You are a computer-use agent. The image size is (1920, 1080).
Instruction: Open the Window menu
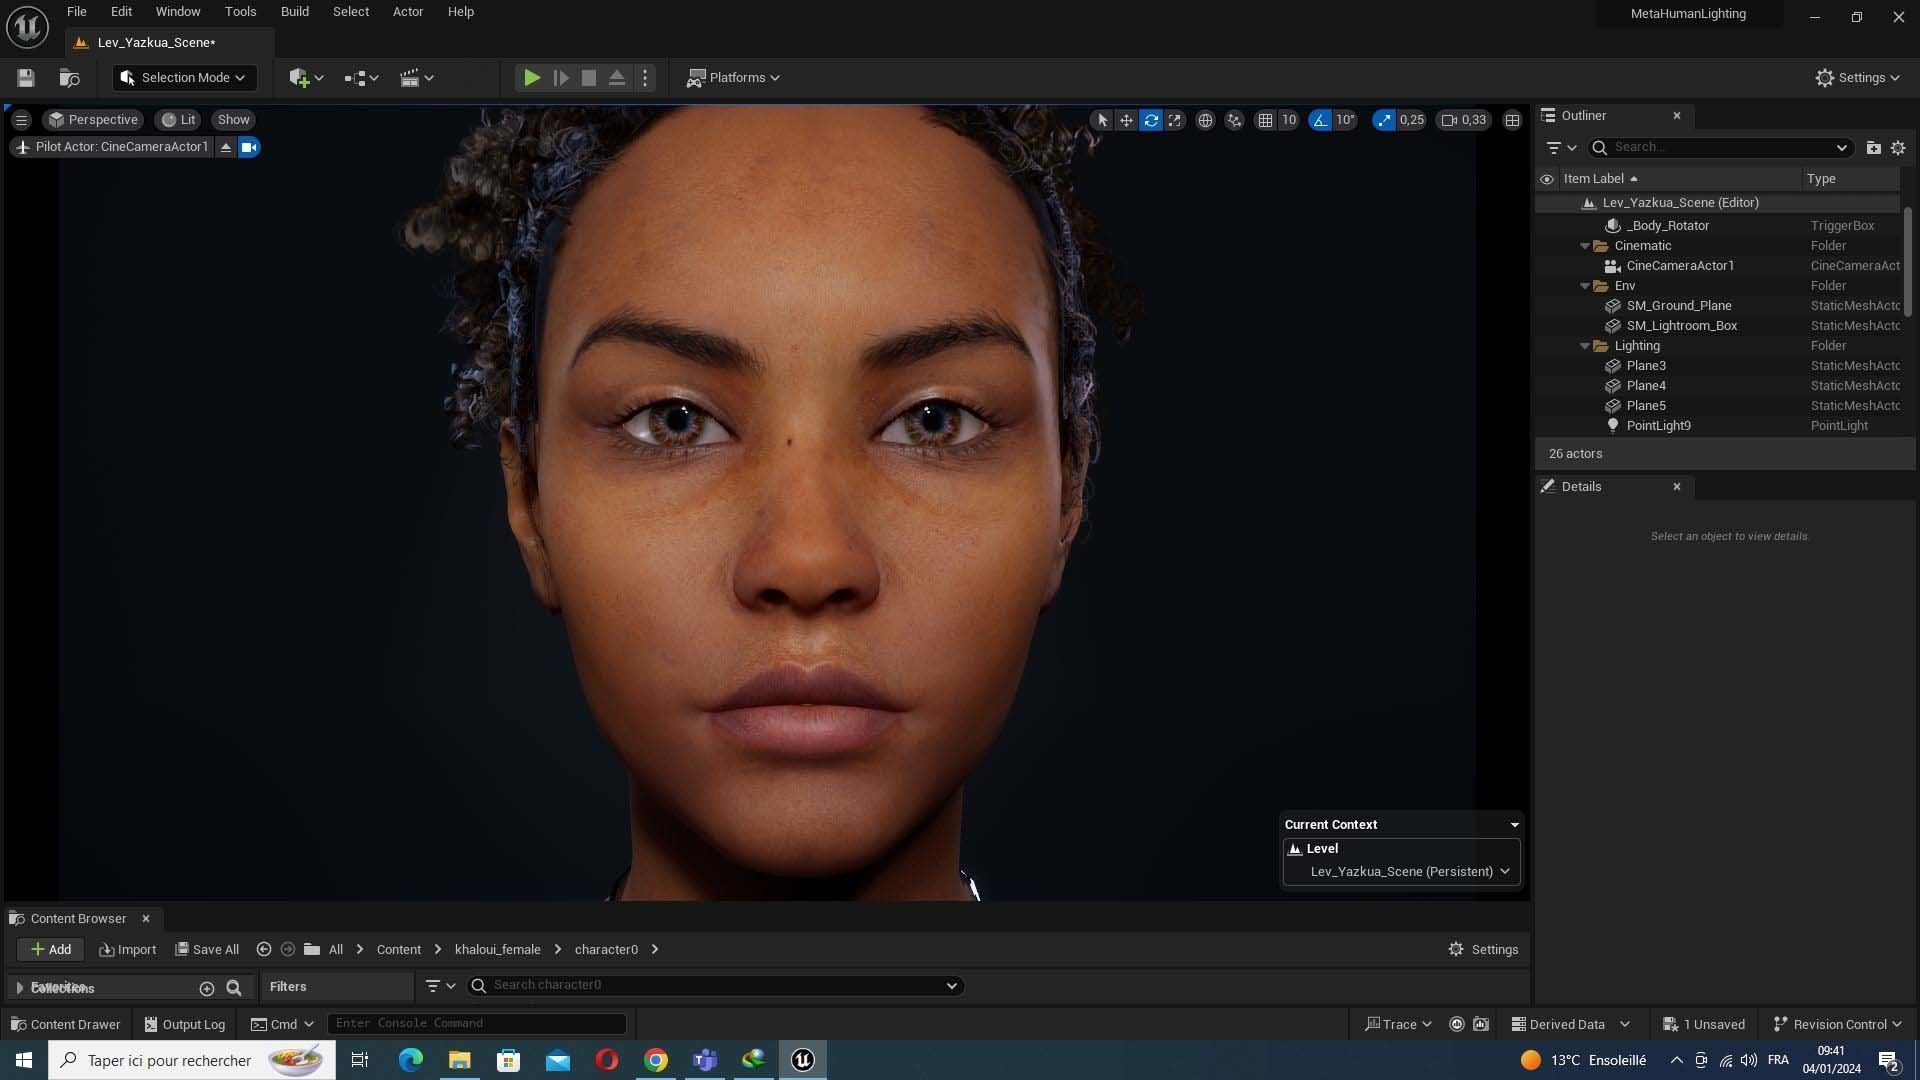[x=178, y=12]
